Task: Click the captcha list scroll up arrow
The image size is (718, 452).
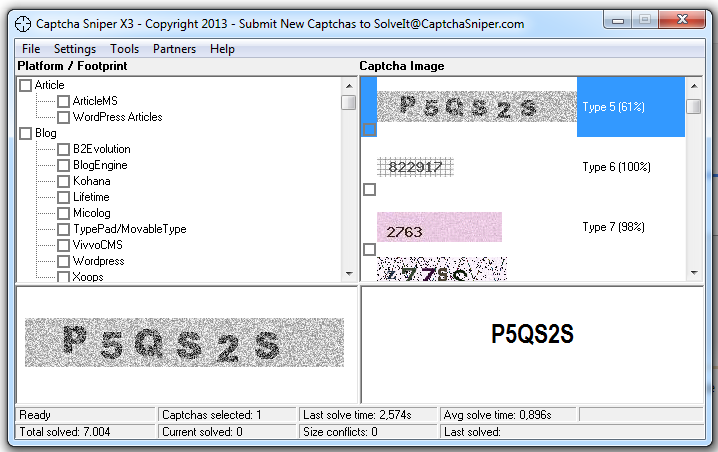Action: [x=694, y=86]
